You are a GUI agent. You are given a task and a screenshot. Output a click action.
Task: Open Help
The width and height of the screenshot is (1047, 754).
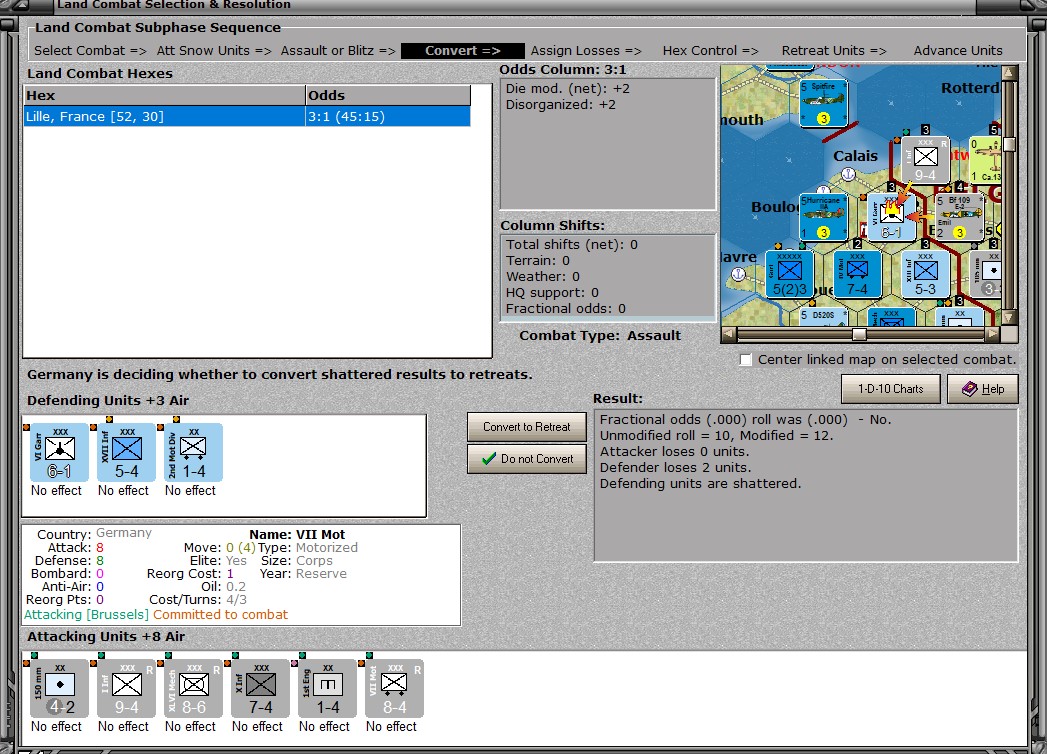983,389
